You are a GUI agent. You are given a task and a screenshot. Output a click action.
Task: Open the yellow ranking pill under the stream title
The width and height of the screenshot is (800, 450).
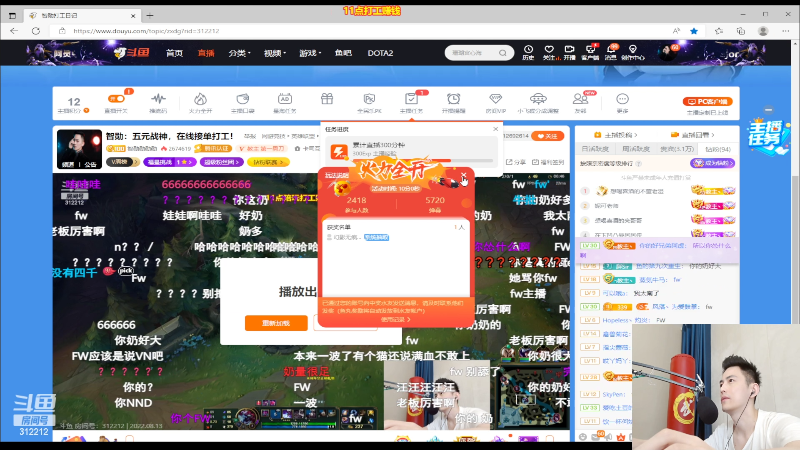point(268,162)
